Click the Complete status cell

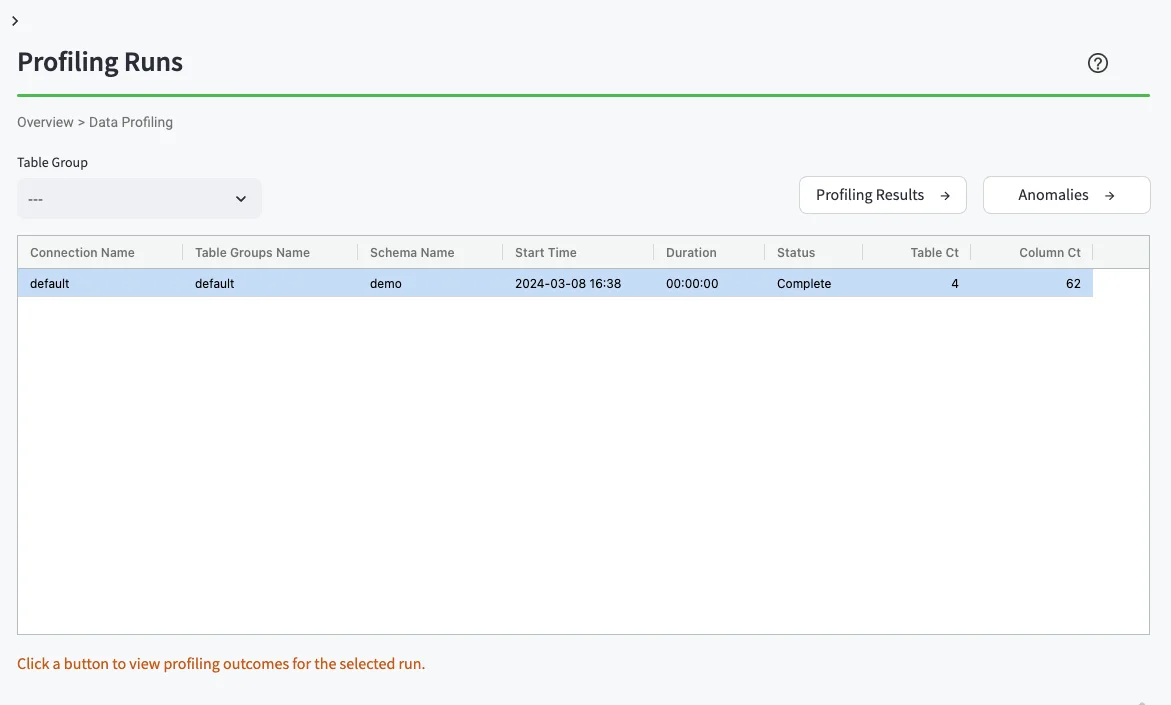click(804, 283)
